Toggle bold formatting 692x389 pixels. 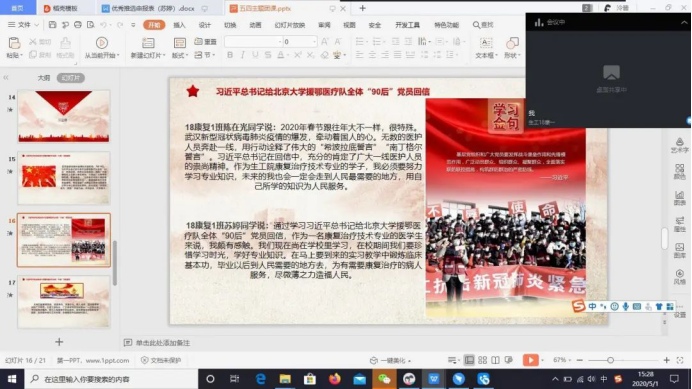pos(230,55)
